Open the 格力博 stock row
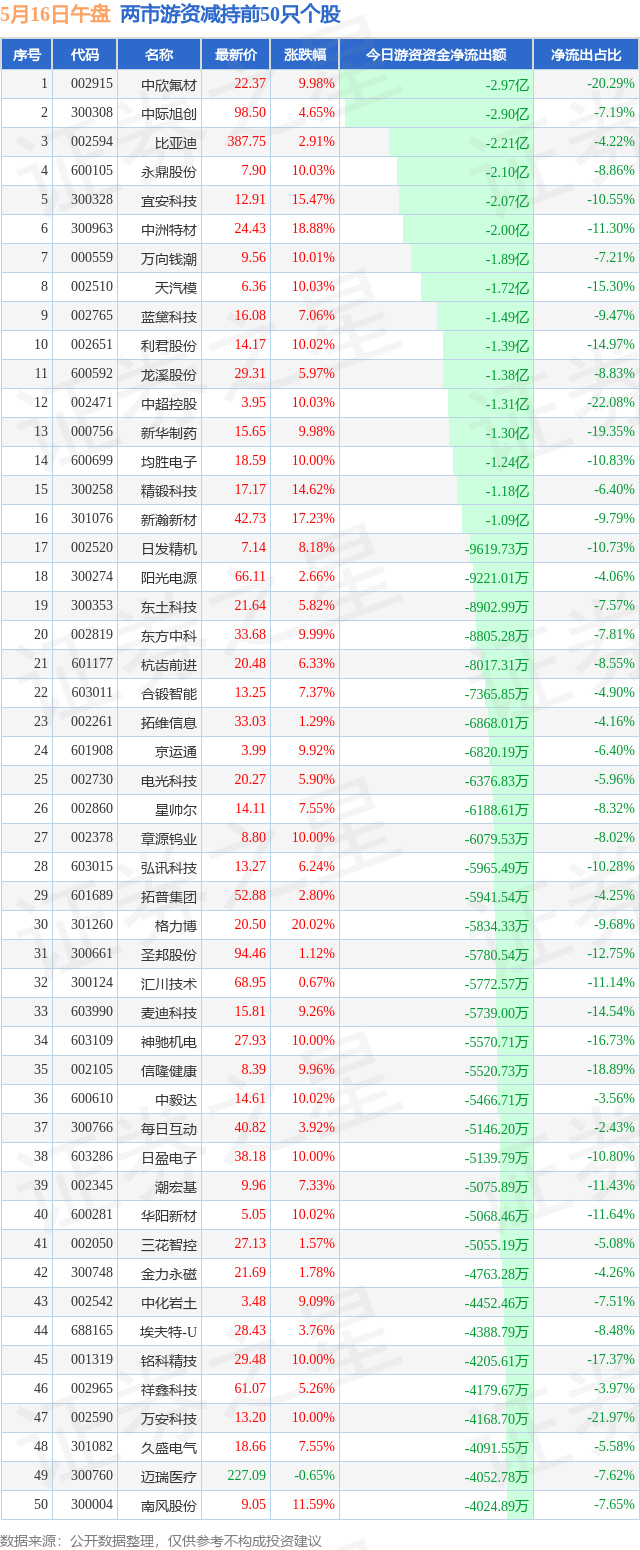The width and height of the screenshot is (640, 1550). (x=320, y=925)
